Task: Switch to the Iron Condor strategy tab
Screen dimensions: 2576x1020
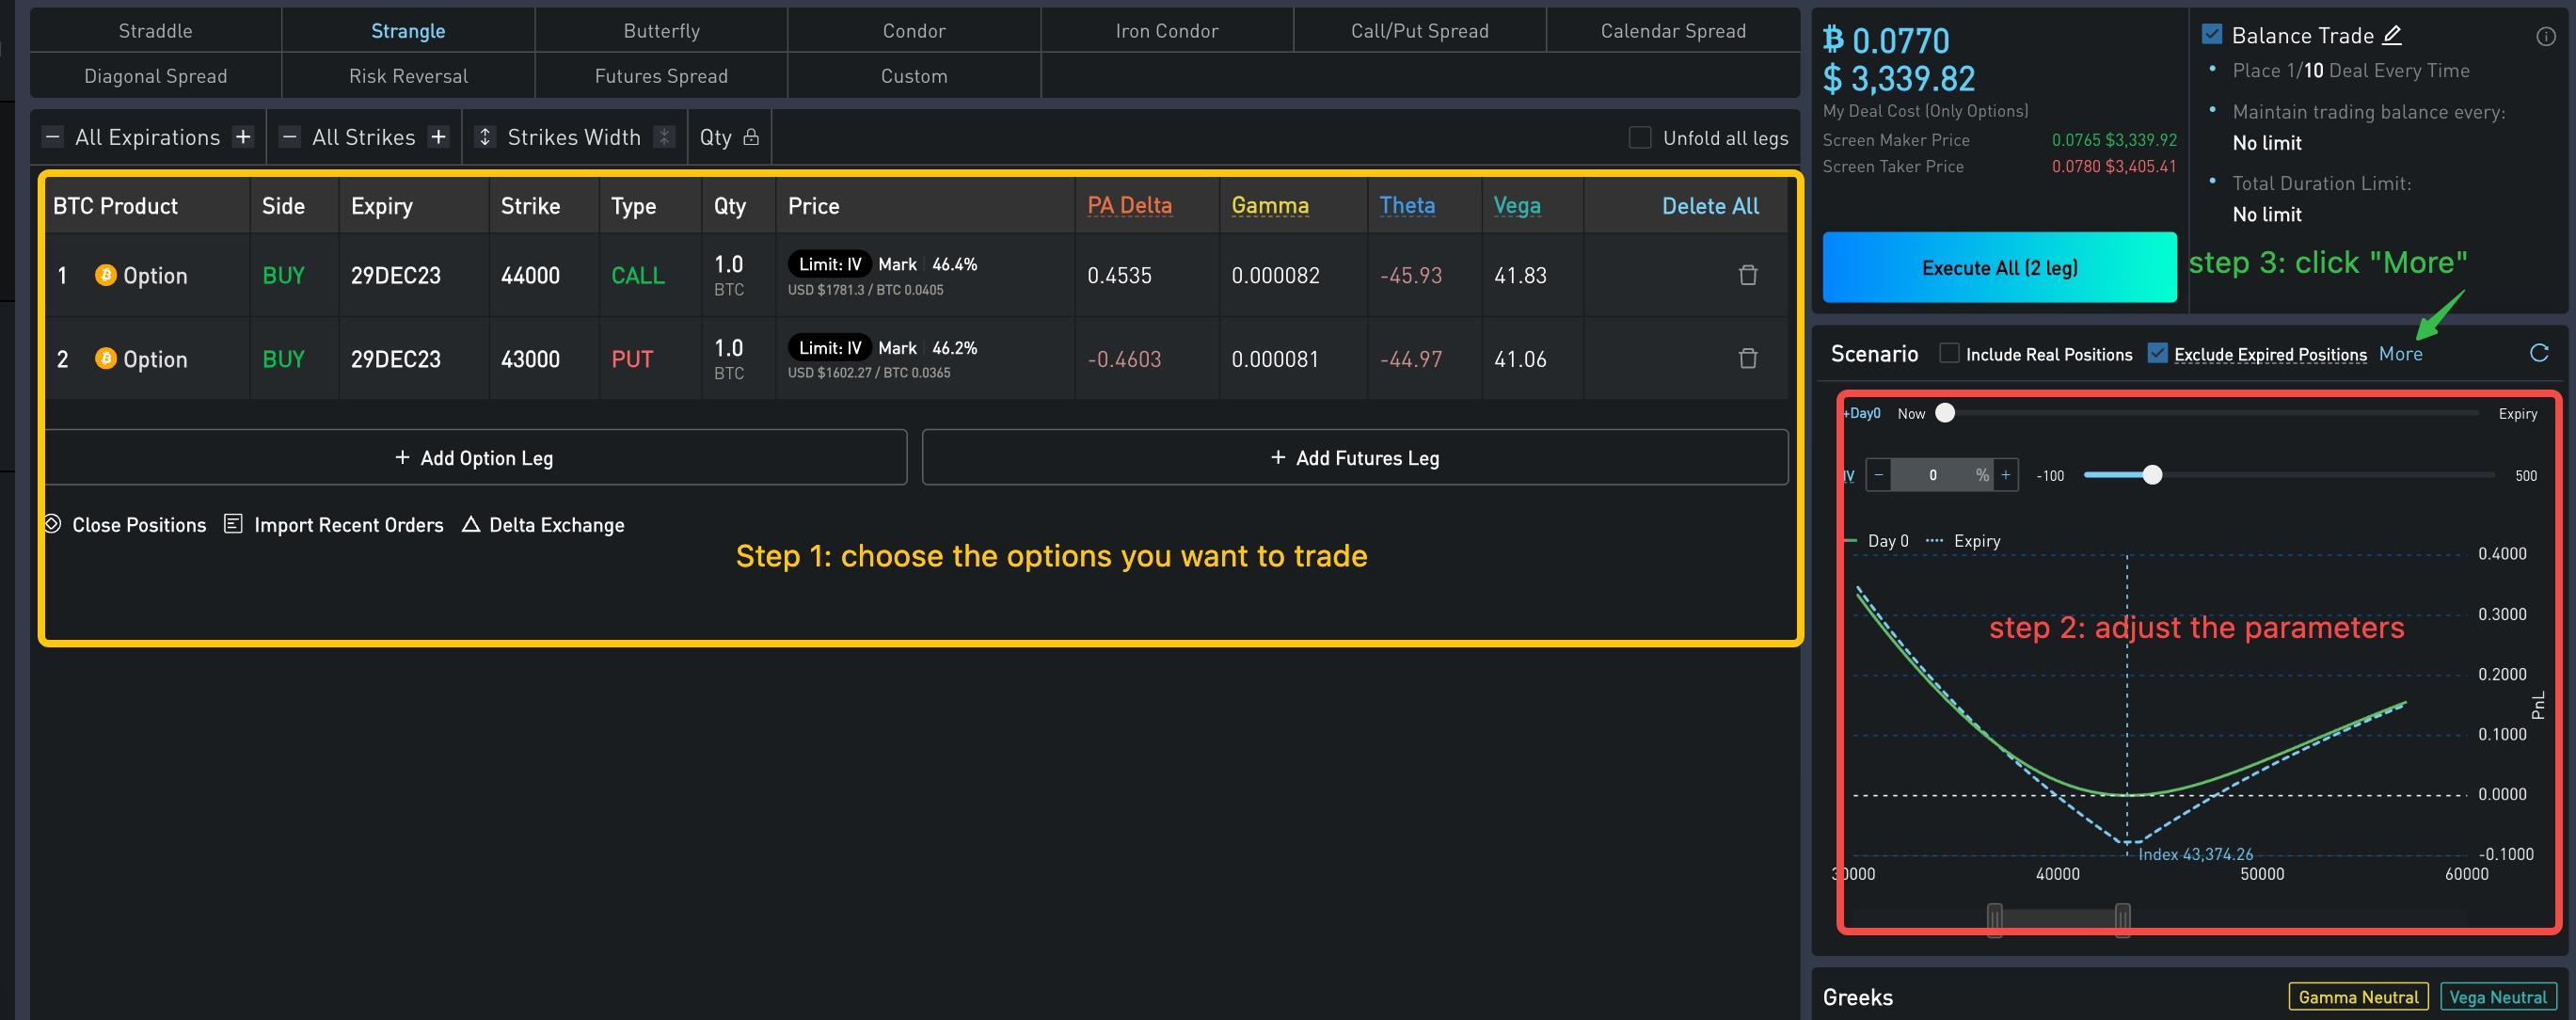Action: pos(1166,31)
